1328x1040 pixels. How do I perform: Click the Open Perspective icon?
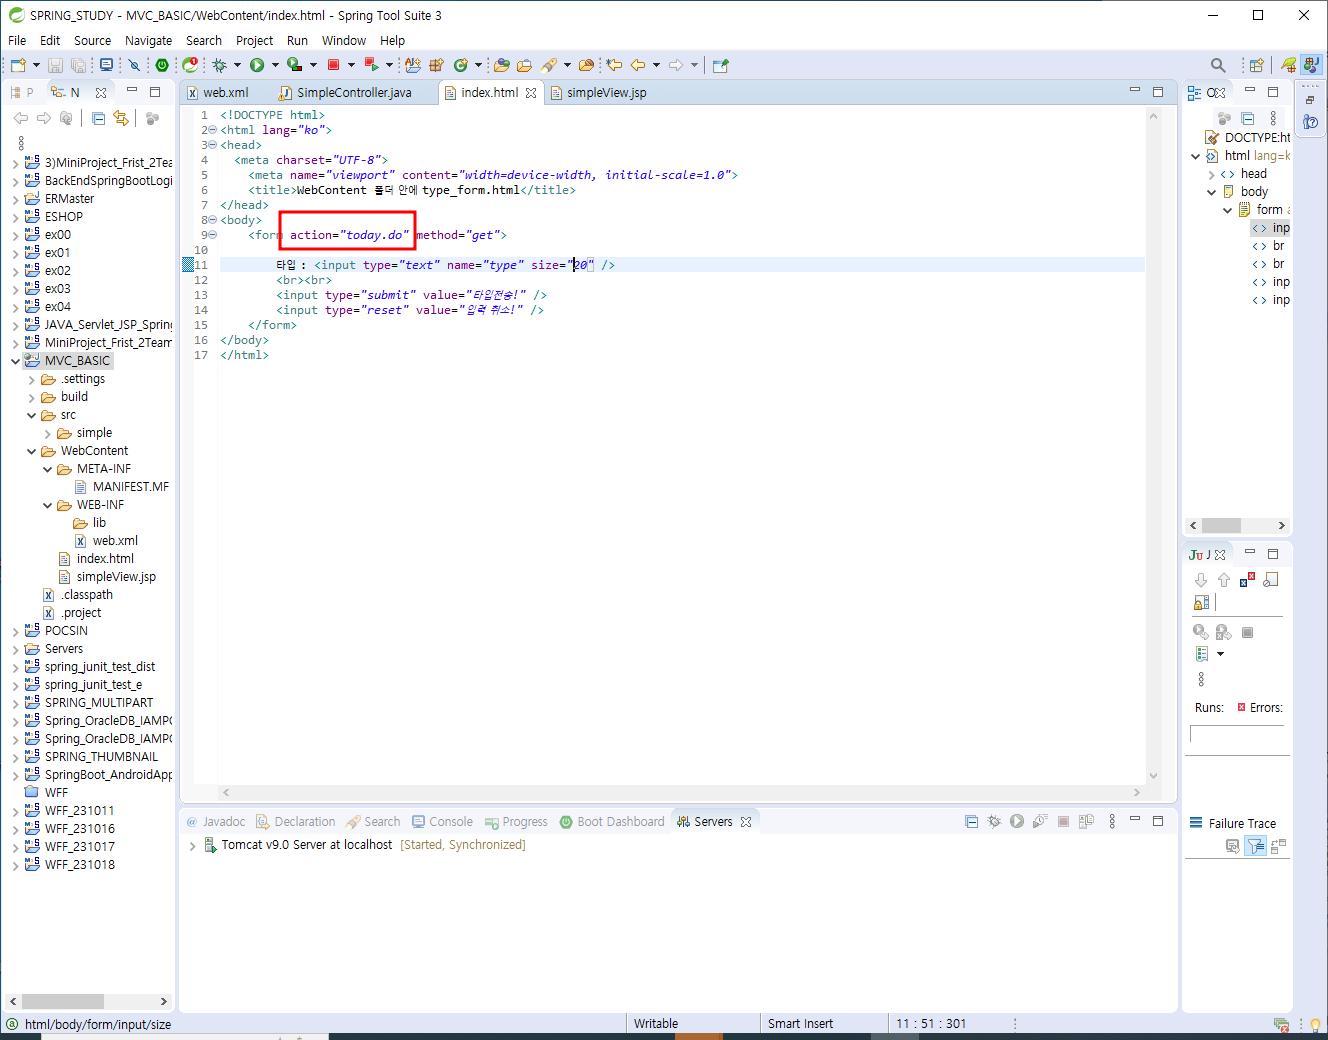(1257, 65)
